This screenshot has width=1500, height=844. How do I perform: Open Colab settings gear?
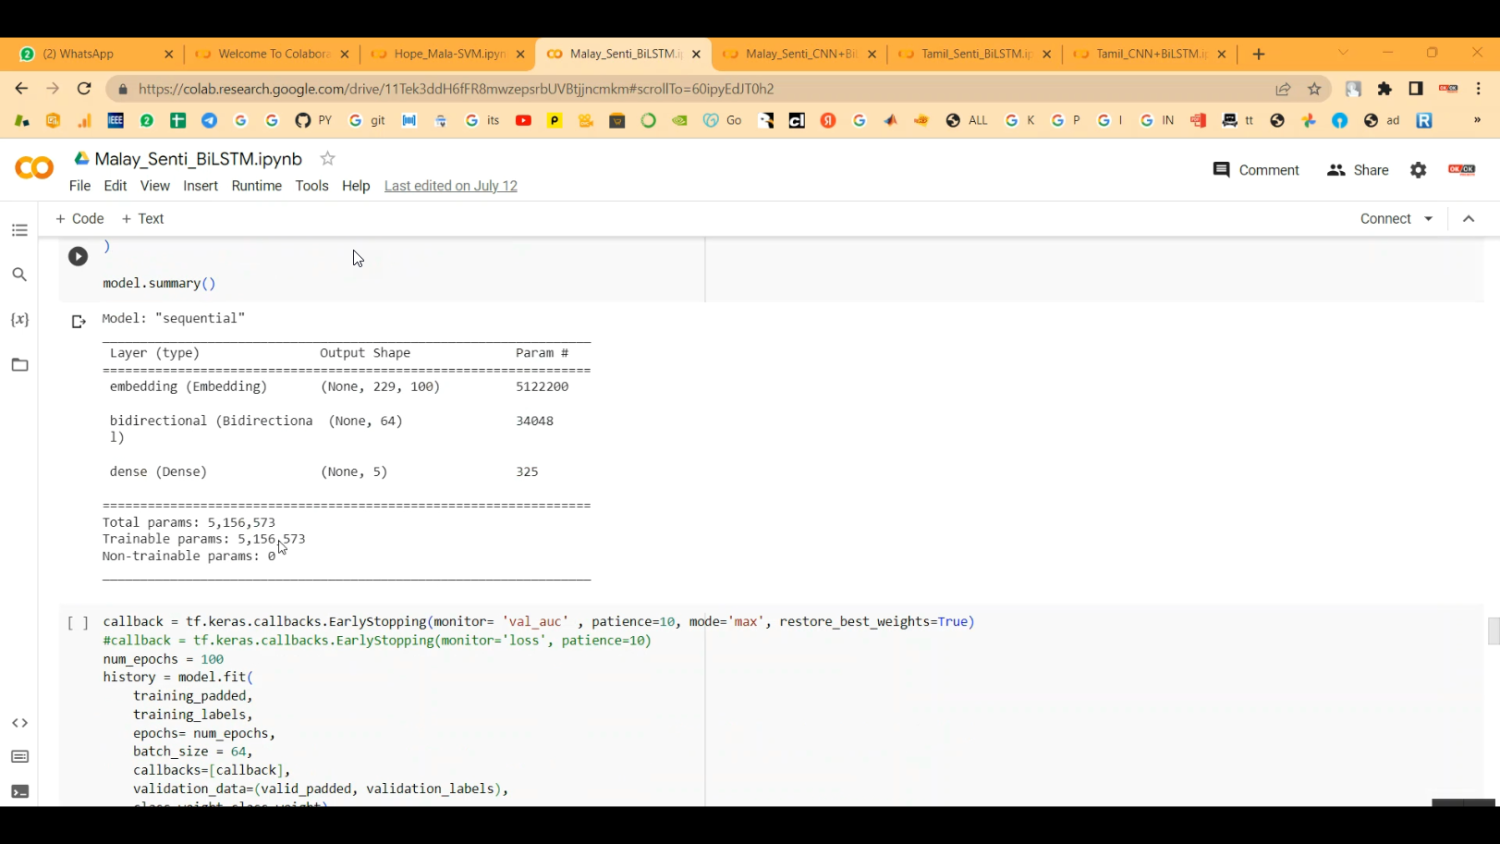[x=1418, y=170]
